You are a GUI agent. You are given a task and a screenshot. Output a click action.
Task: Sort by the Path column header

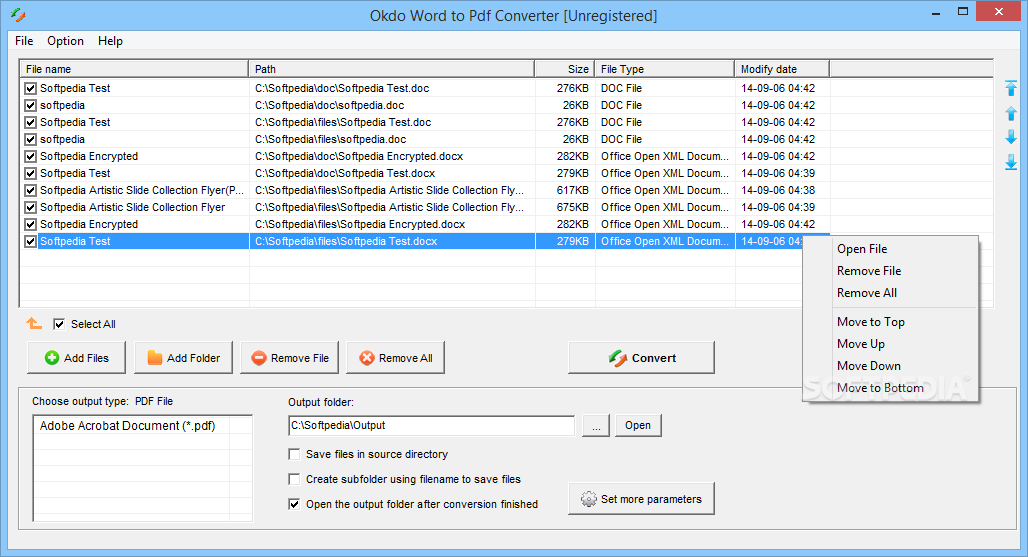tap(391, 69)
